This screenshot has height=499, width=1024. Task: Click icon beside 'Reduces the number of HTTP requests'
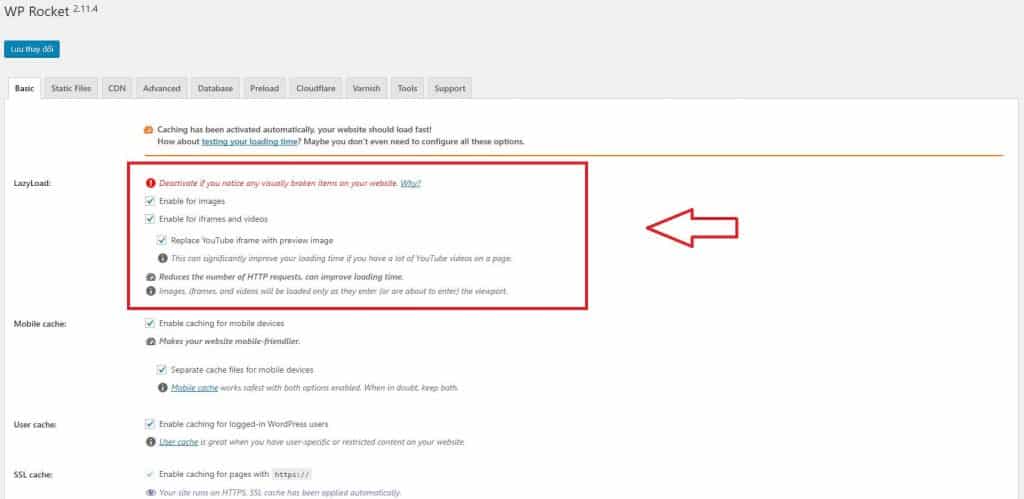point(150,277)
